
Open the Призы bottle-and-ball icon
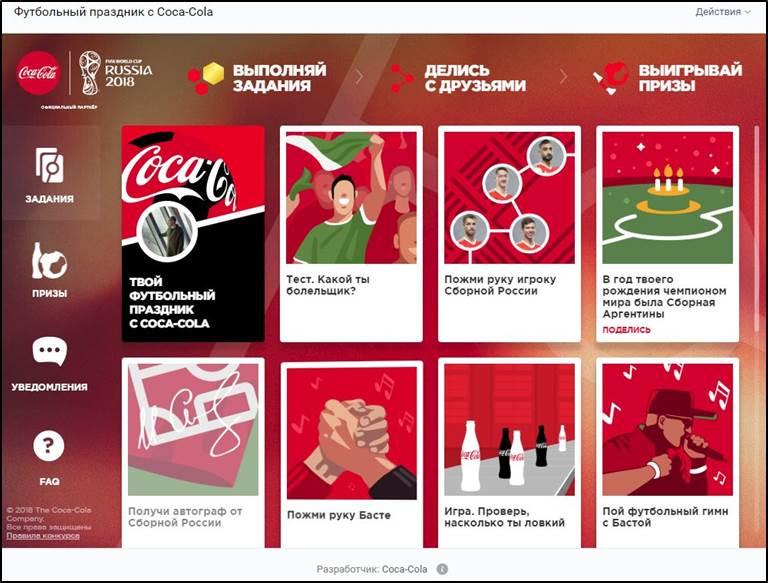coord(49,261)
